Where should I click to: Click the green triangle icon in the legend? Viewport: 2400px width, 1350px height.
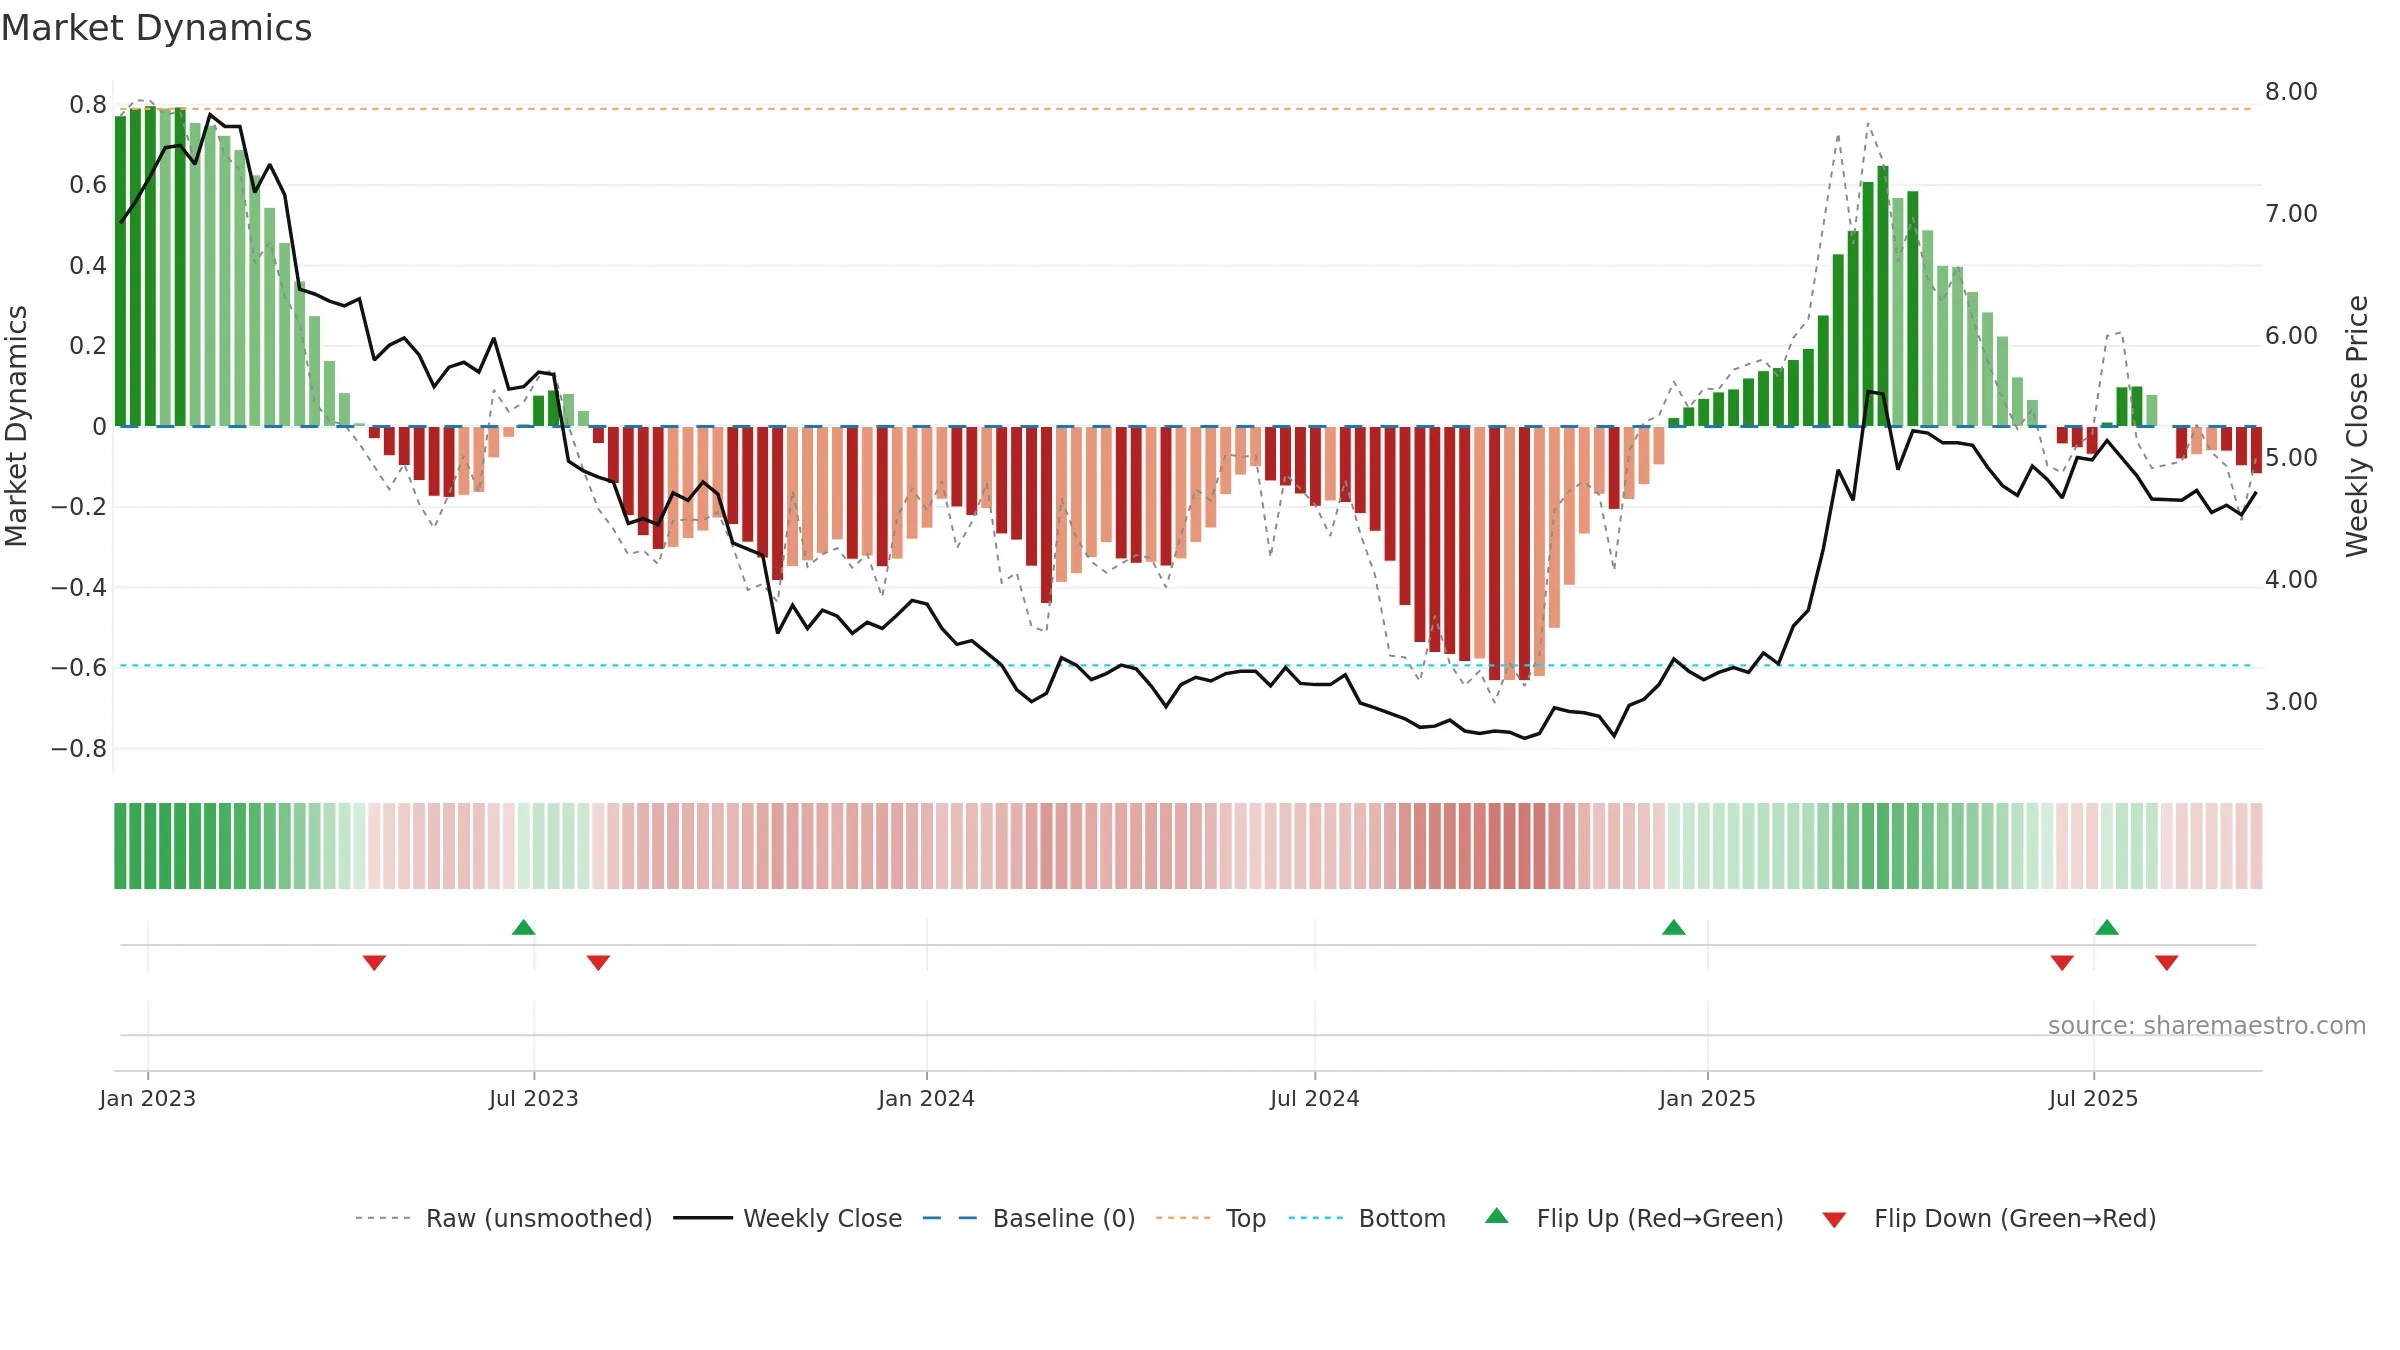1497,1216
